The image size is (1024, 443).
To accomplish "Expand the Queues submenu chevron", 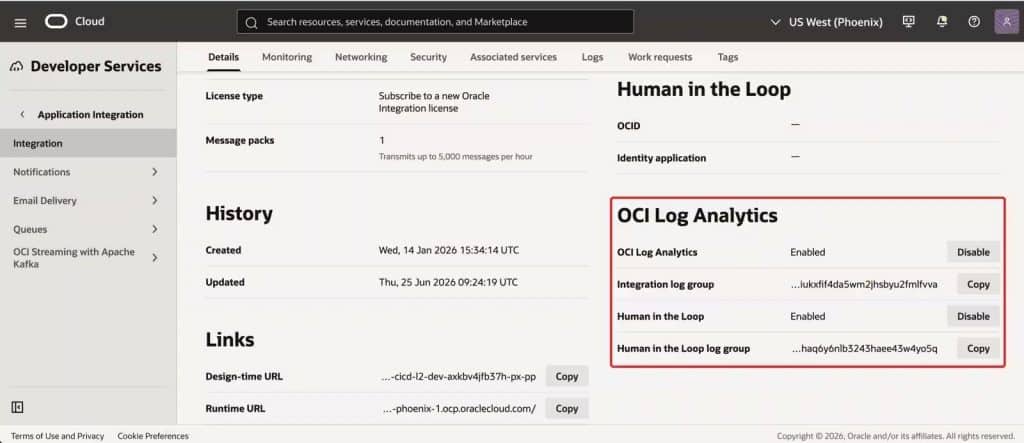I will 155,229.
